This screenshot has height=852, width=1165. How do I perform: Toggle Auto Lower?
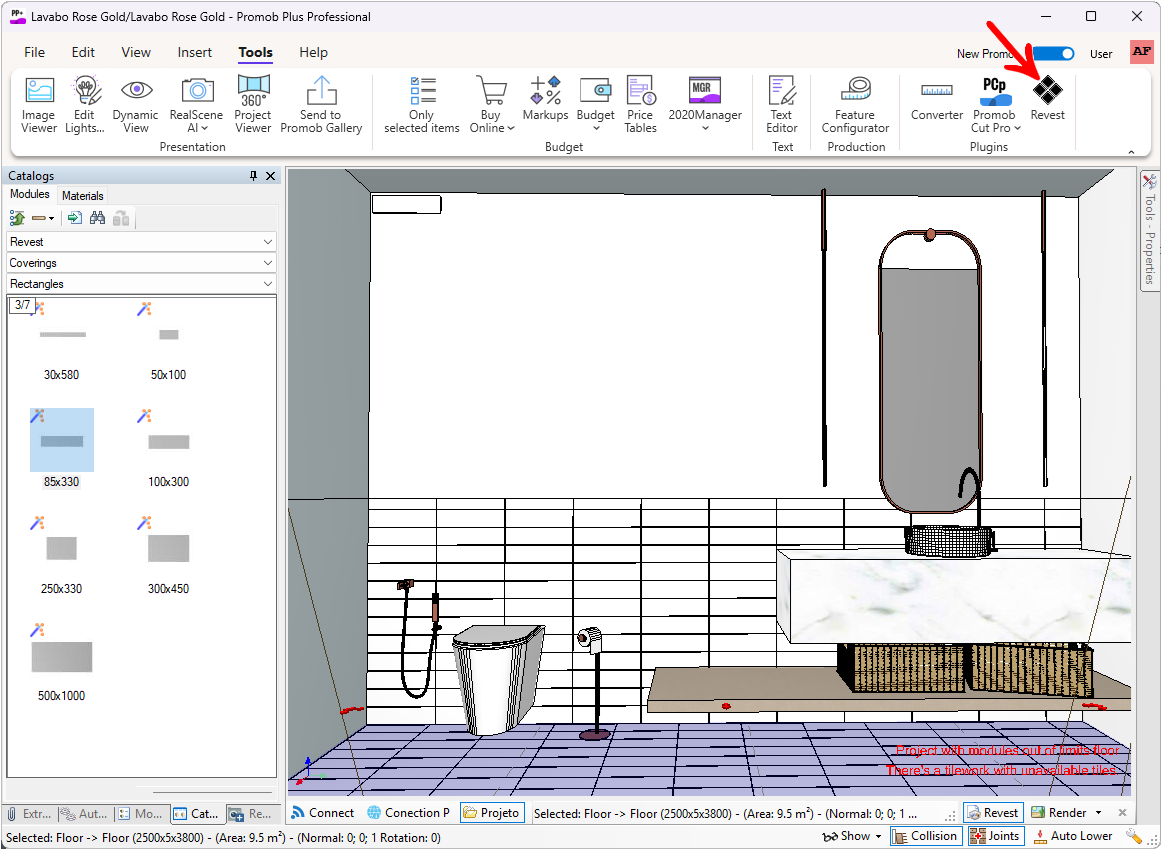(x=1074, y=837)
